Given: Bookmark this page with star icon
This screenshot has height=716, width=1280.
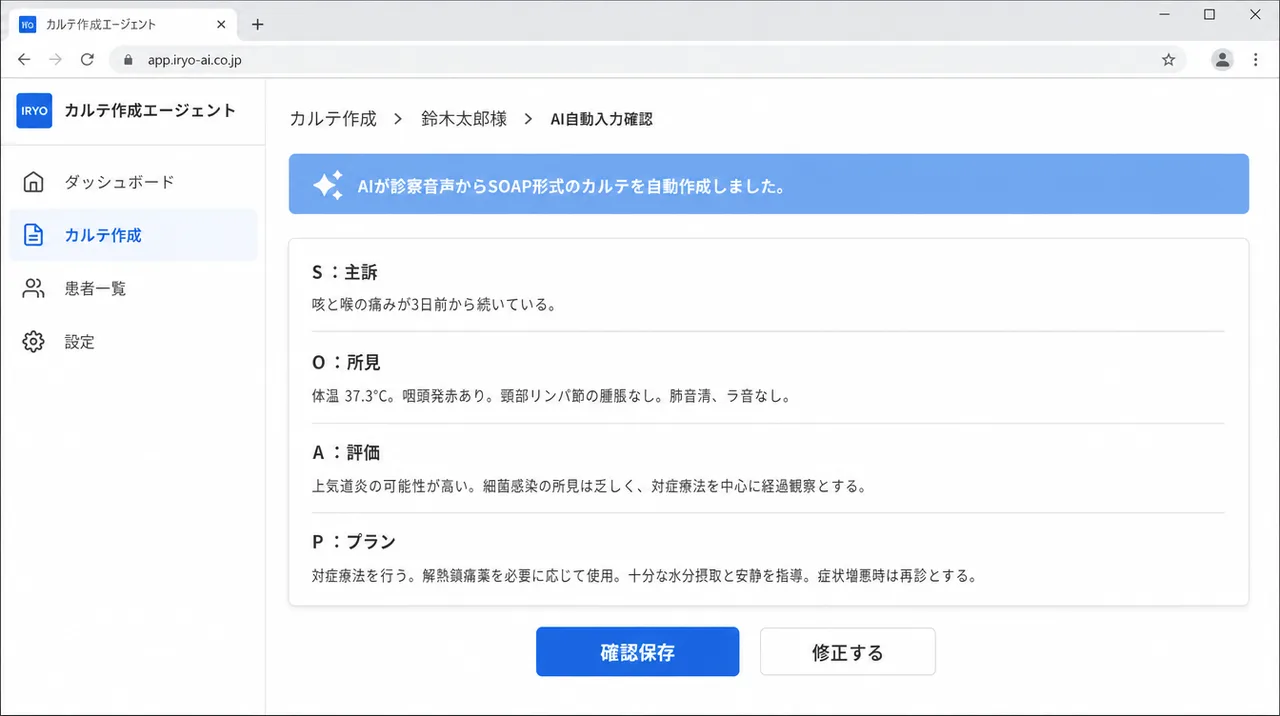Looking at the screenshot, I should point(1168,60).
